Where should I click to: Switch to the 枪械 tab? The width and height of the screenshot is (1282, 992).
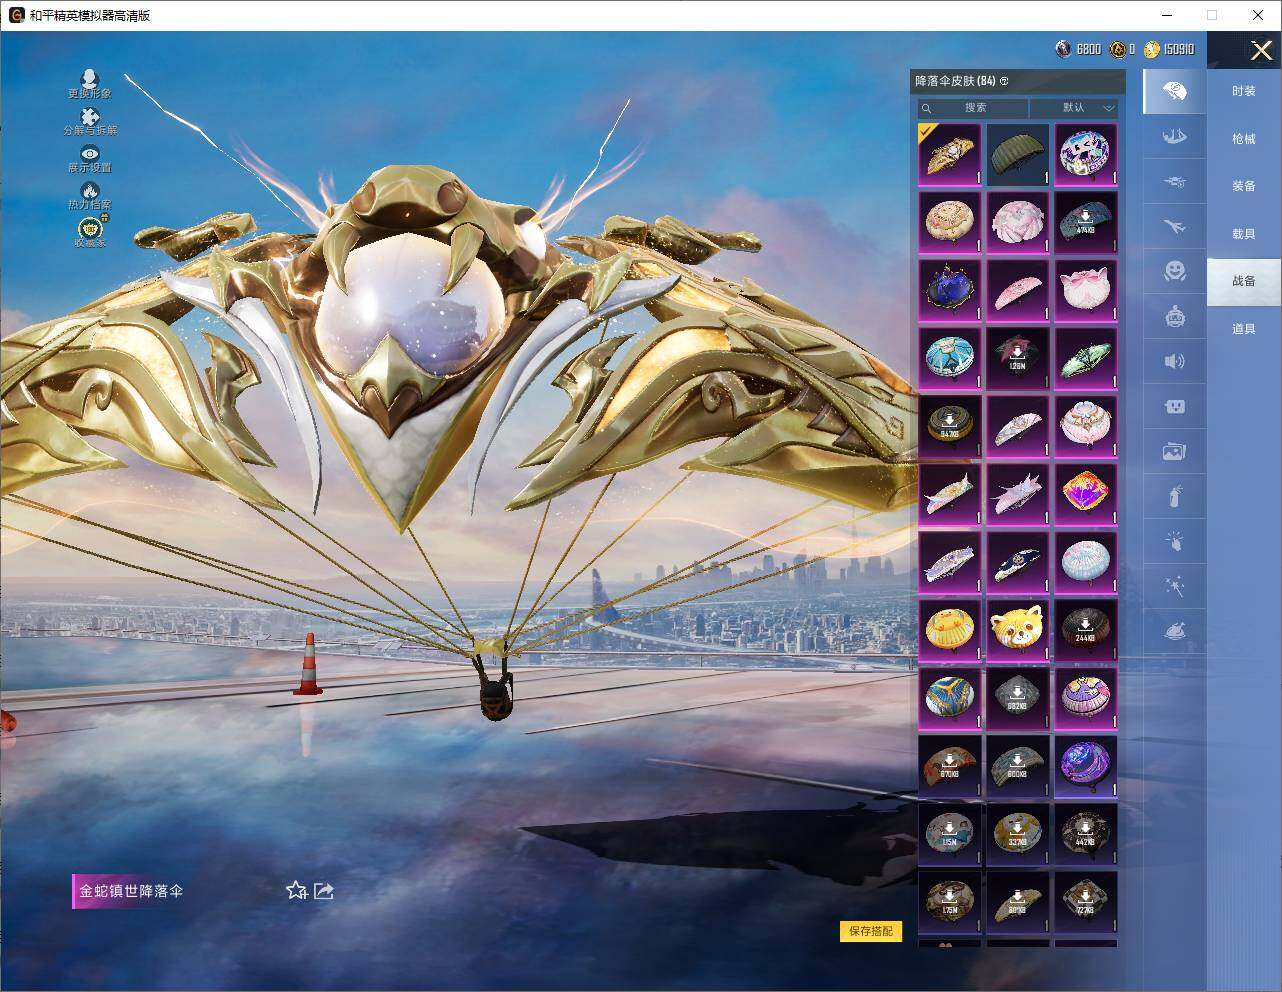1243,139
